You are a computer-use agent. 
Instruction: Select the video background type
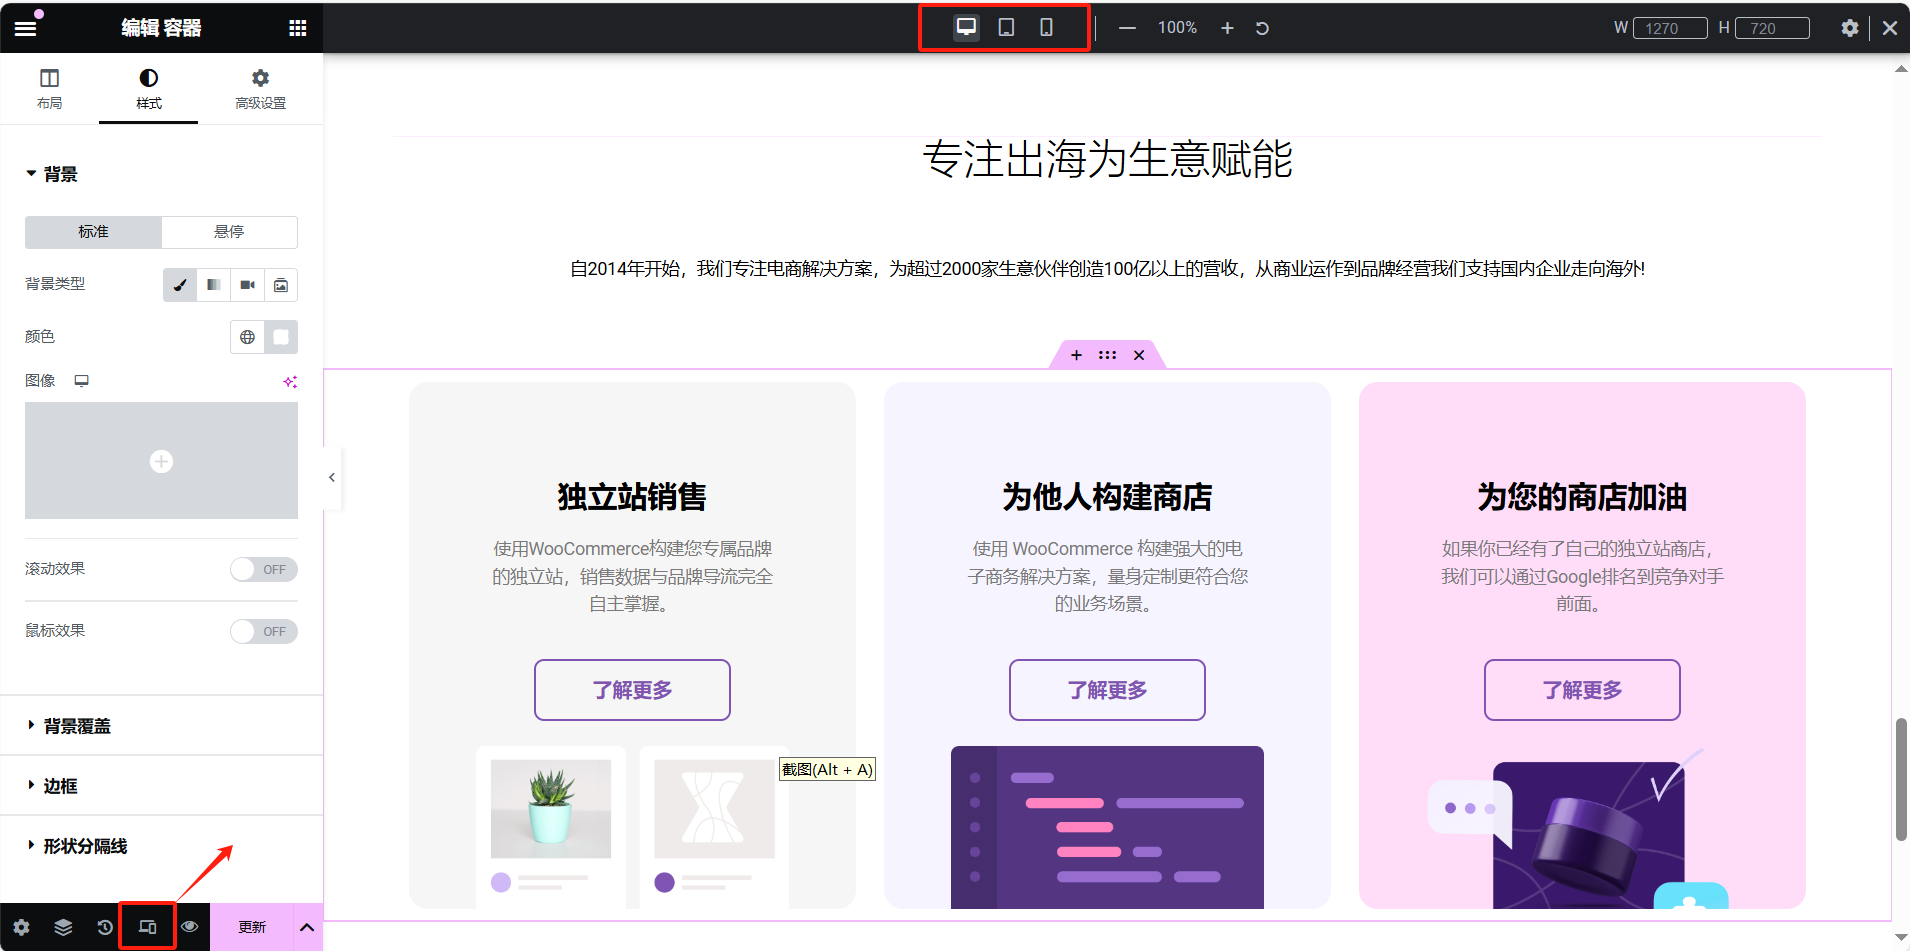click(x=247, y=285)
